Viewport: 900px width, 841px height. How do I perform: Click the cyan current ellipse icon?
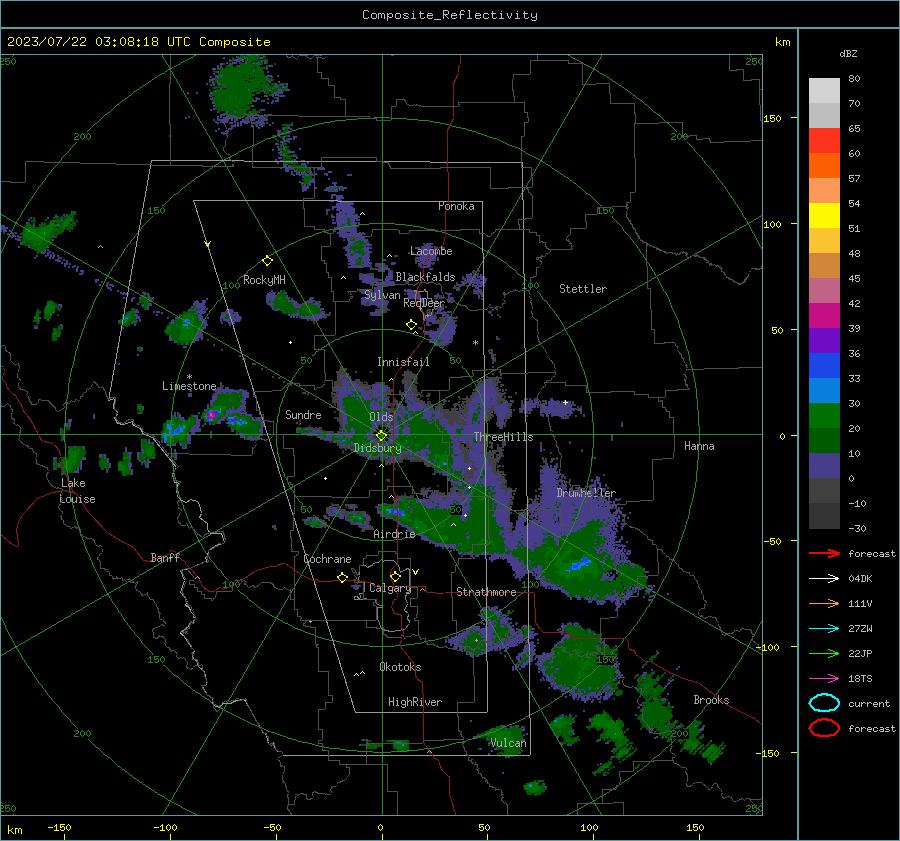tap(824, 703)
